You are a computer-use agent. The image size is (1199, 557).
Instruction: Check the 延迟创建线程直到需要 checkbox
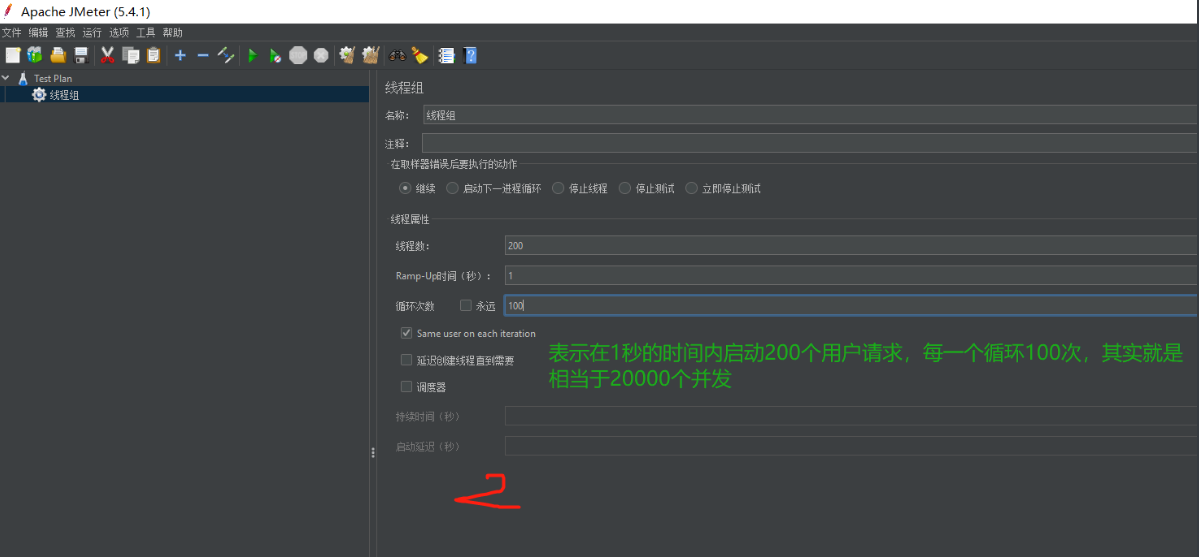(407, 360)
